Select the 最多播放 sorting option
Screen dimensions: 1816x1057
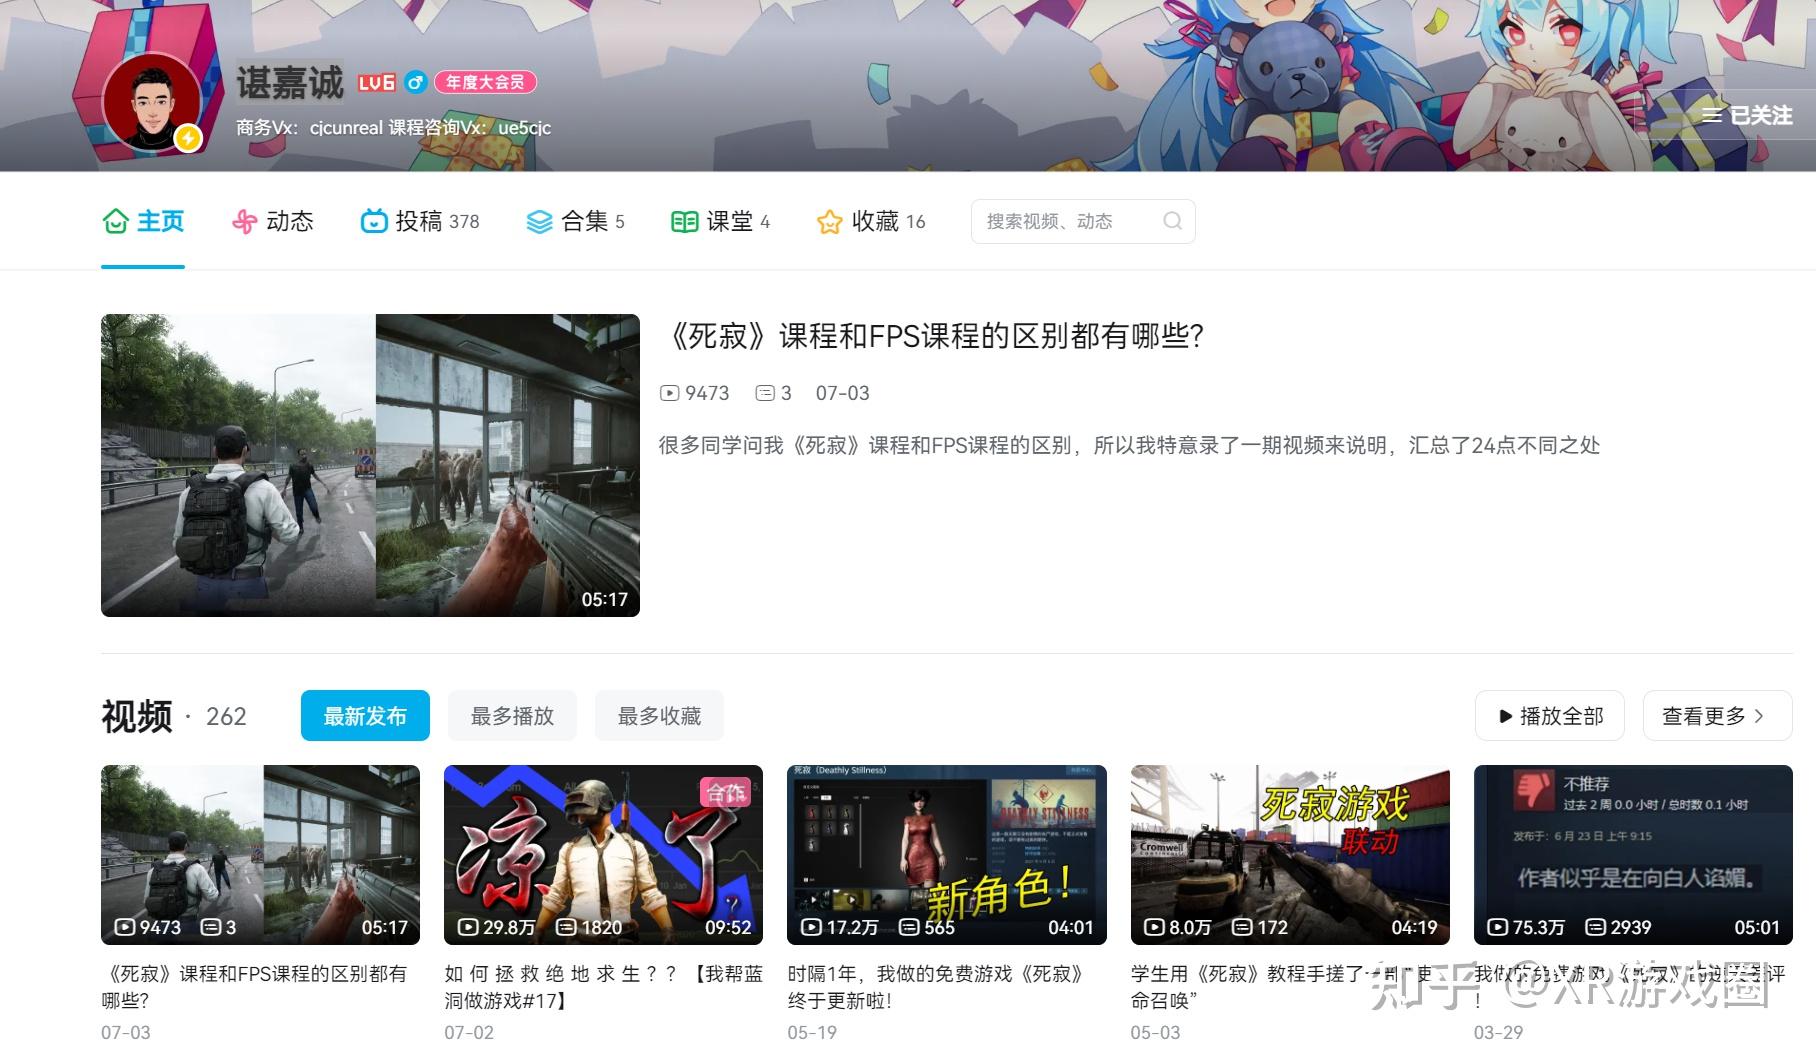tap(512, 715)
